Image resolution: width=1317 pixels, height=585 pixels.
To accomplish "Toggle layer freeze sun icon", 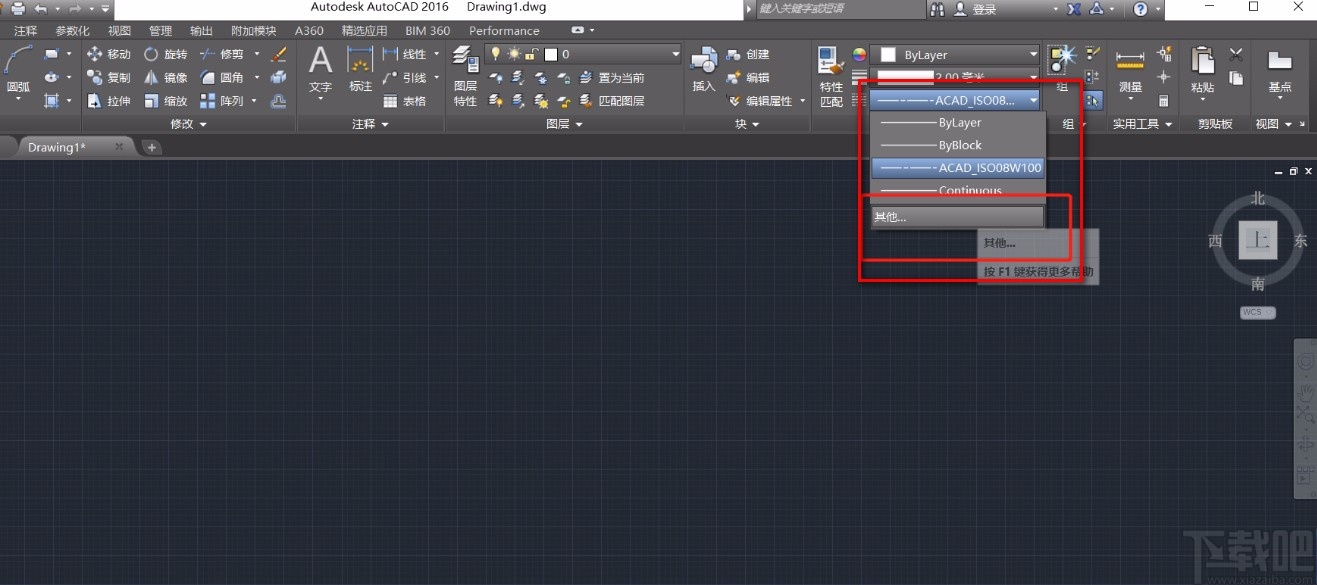I will click(x=514, y=54).
